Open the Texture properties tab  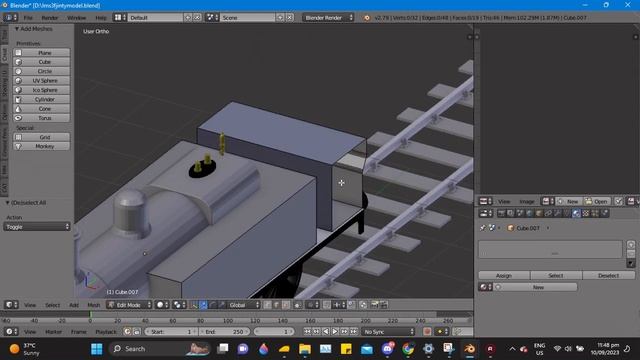pos(585,213)
